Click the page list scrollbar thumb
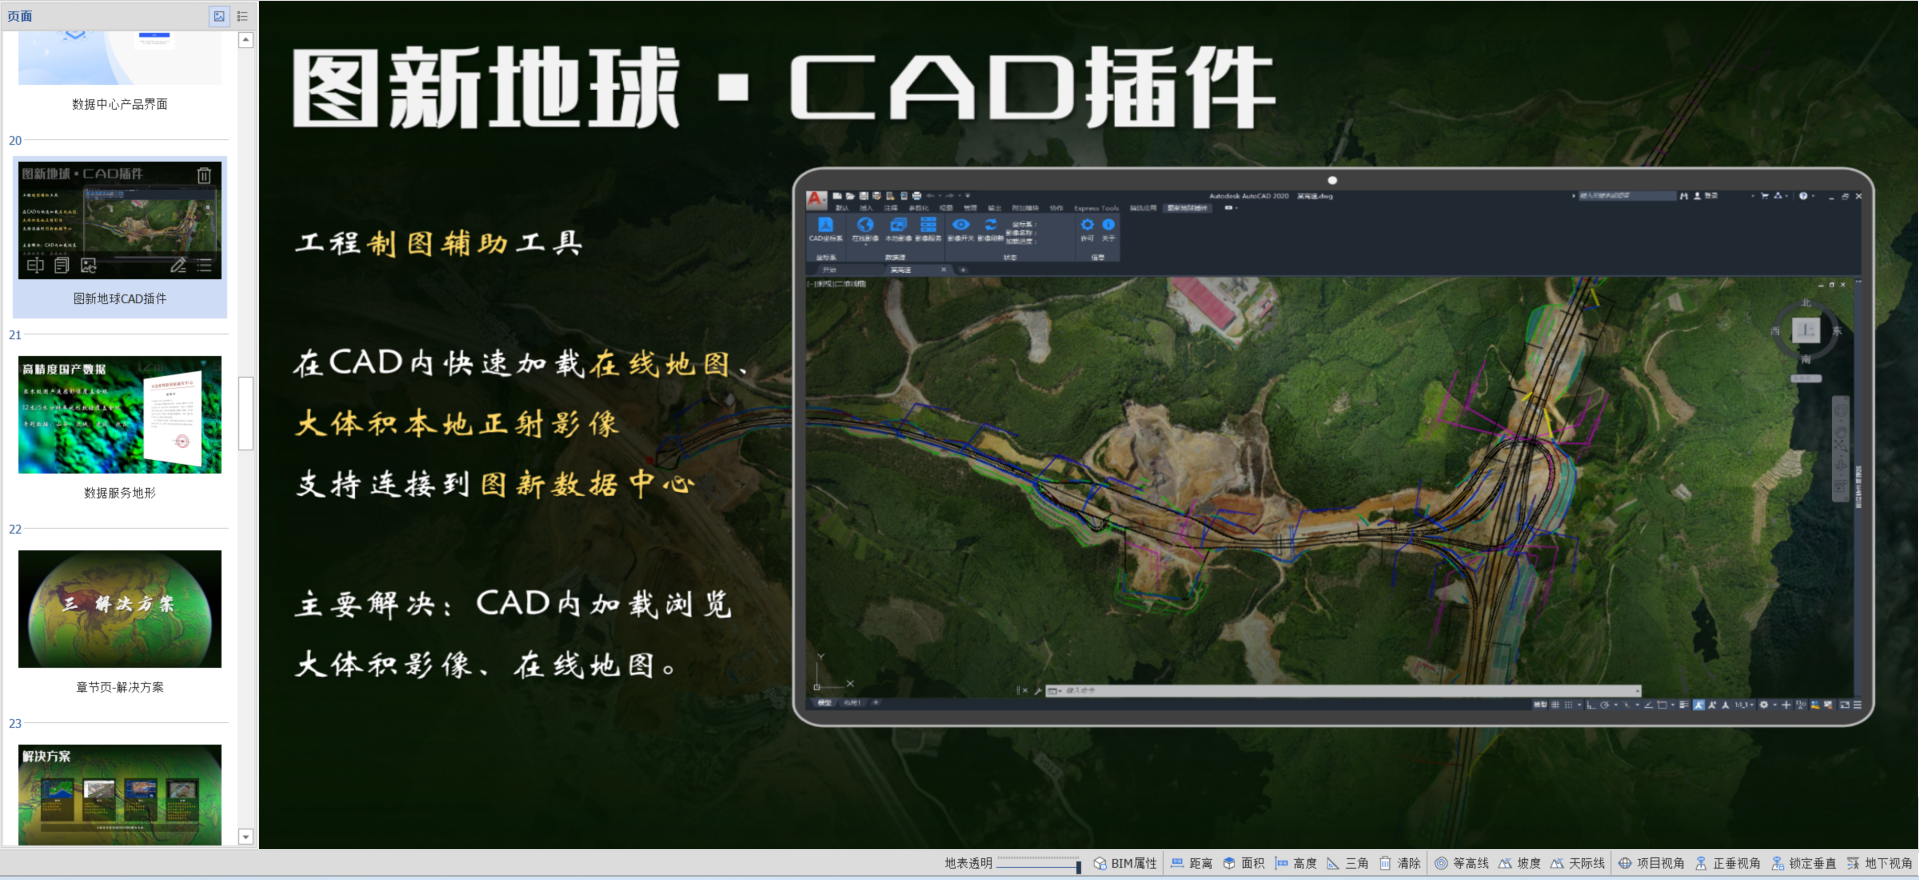 (x=246, y=413)
